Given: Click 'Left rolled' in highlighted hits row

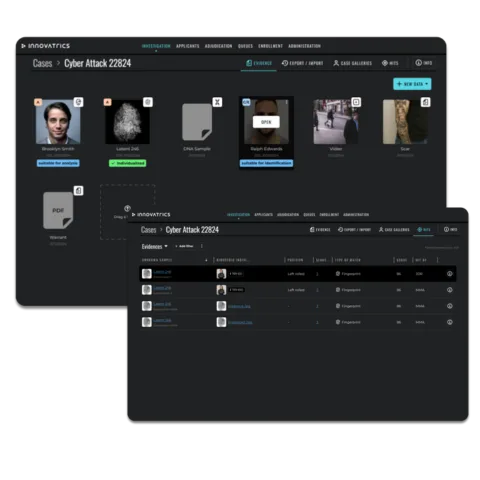Looking at the screenshot, I should tap(296, 274).
